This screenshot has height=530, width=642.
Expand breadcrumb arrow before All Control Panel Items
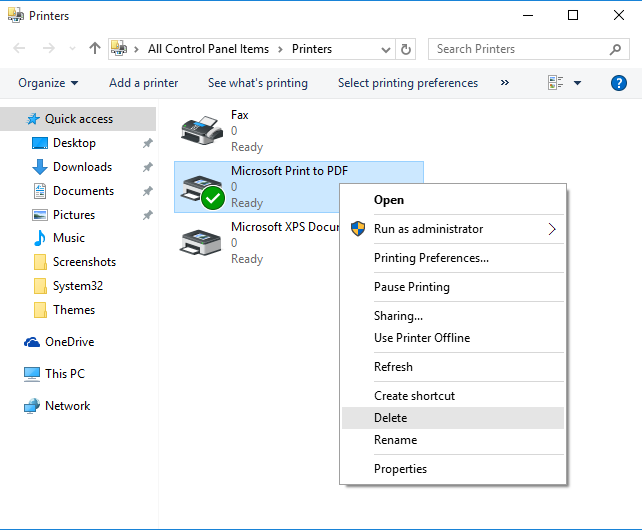136,50
